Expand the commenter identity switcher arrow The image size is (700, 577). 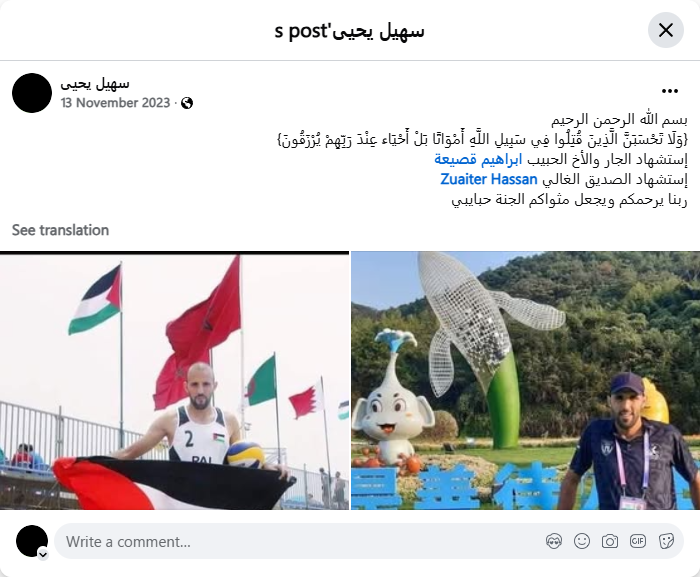point(43,554)
